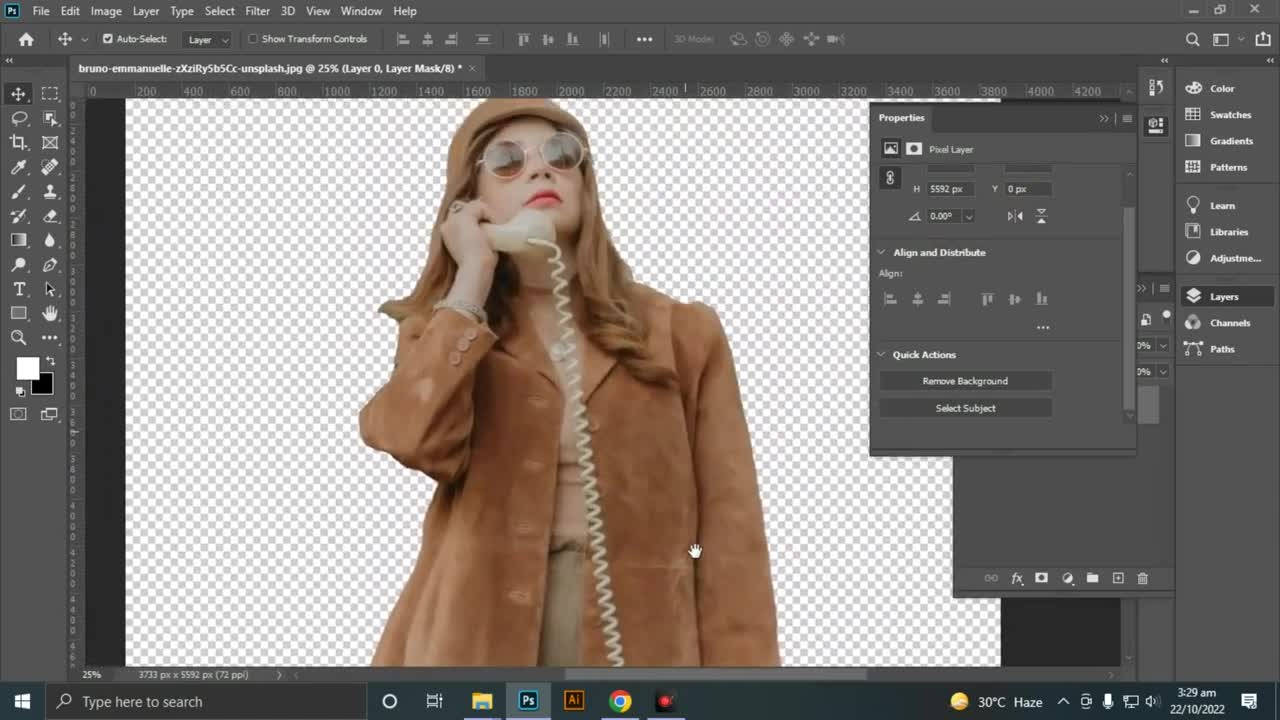The image size is (1280, 720).
Task: Enable Show Transform Controls checkbox
Action: coord(253,39)
